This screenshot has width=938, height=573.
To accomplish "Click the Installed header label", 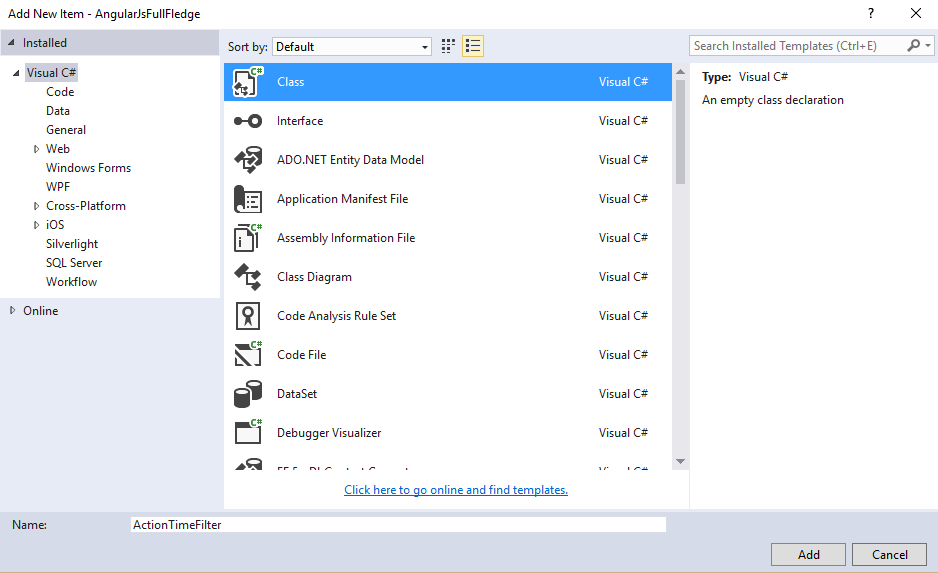I will pos(45,43).
